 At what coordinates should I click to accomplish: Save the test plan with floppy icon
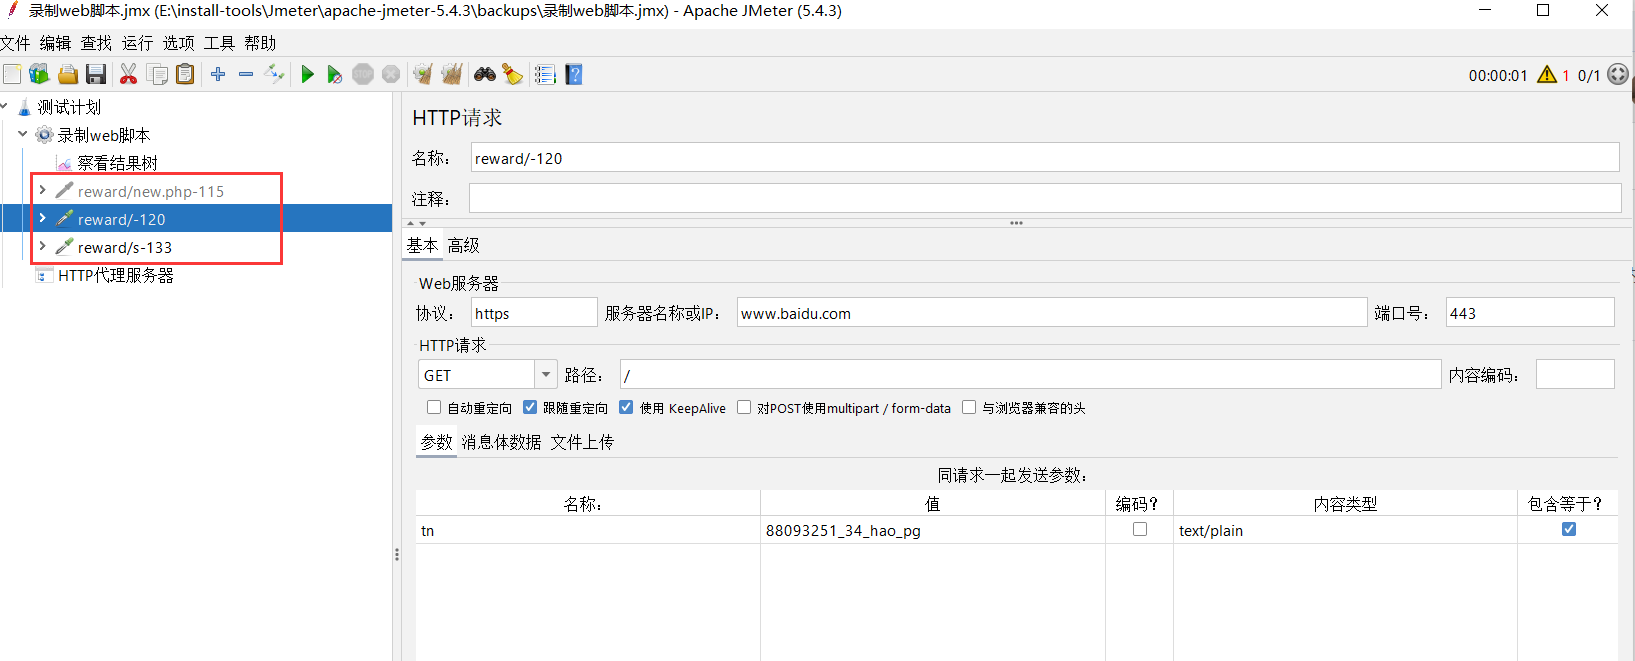[96, 74]
